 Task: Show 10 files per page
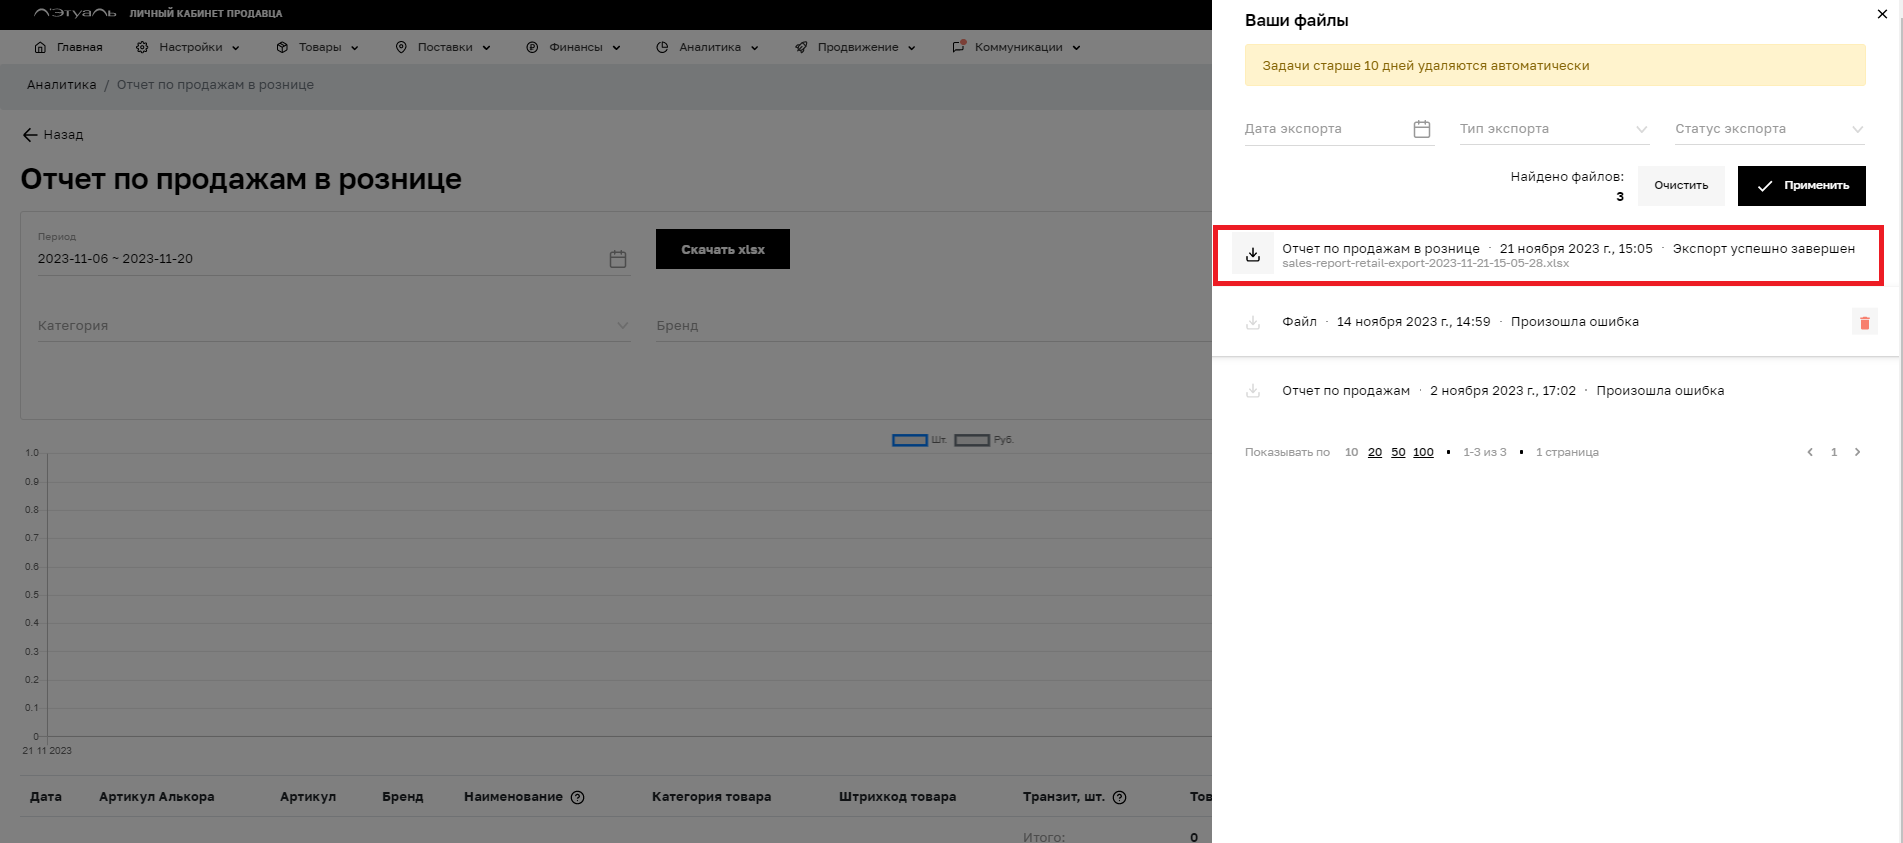coord(1351,452)
